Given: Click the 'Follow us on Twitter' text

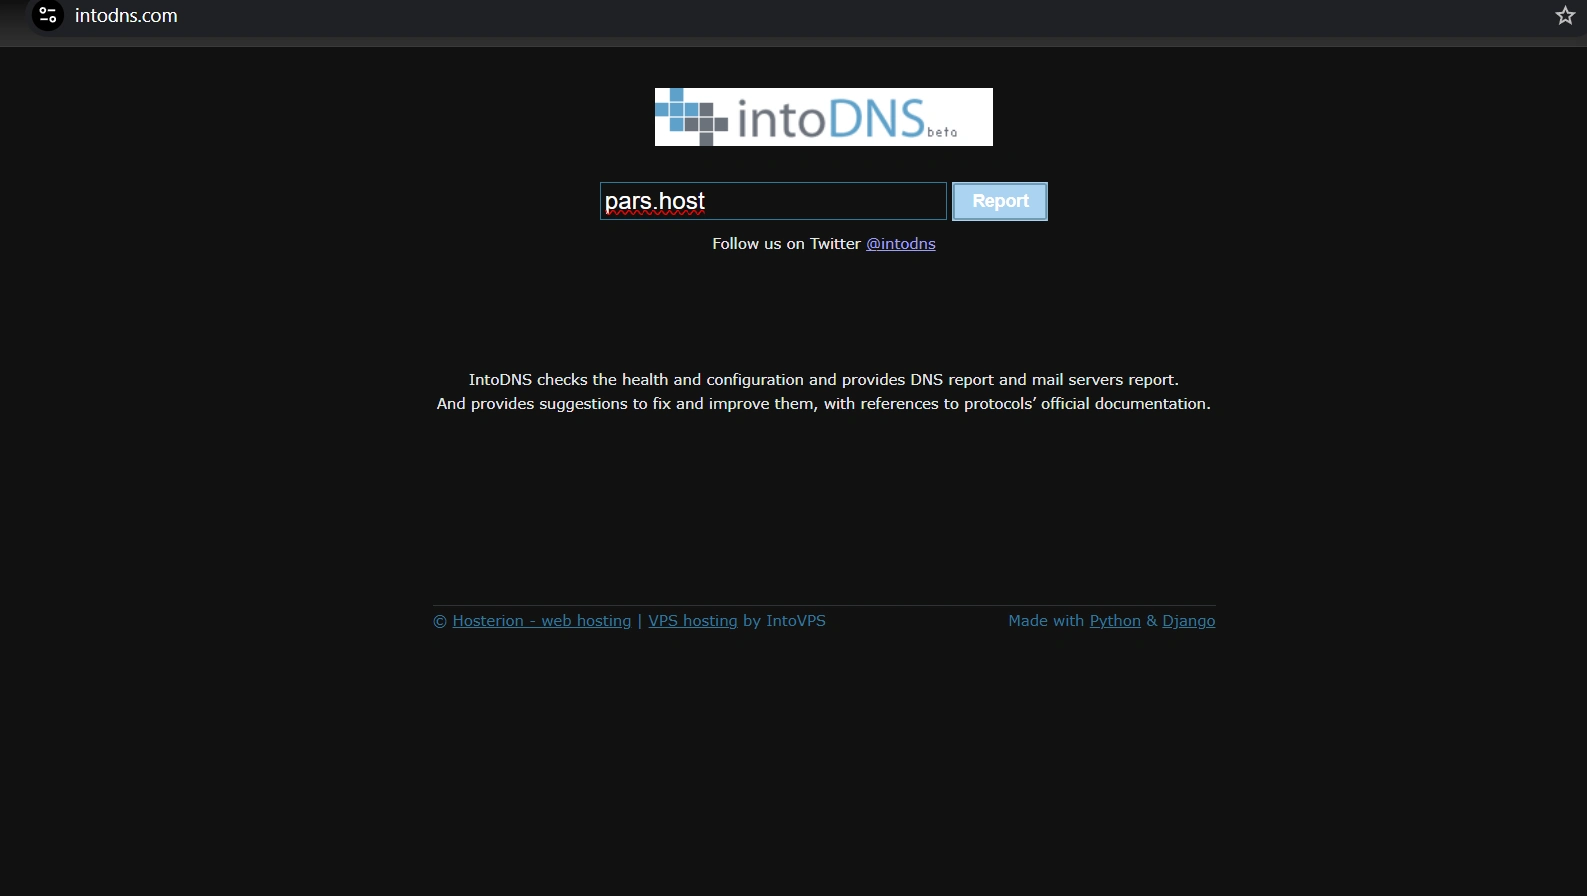Looking at the screenshot, I should pos(786,244).
